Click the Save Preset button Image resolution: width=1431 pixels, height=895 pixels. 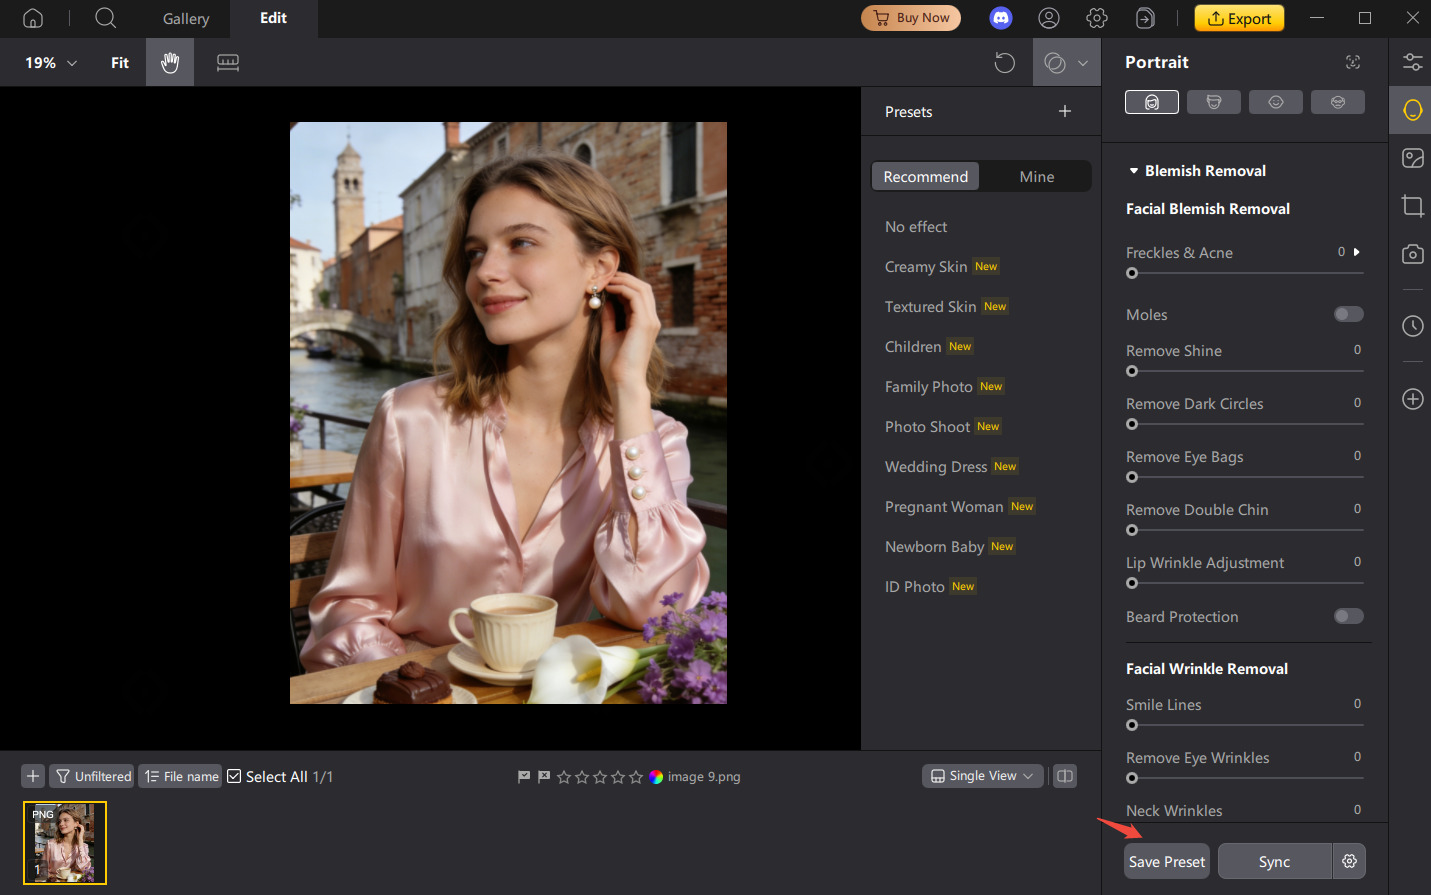pyautogui.click(x=1166, y=861)
